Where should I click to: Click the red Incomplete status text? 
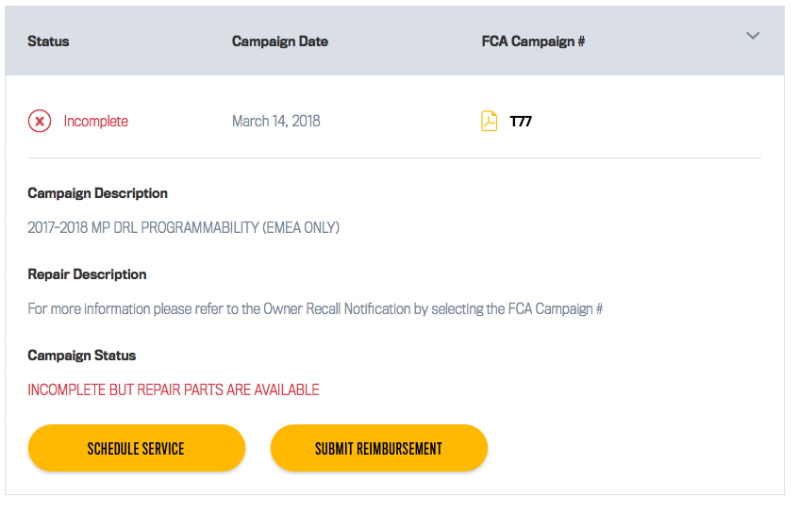pyautogui.click(x=96, y=122)
